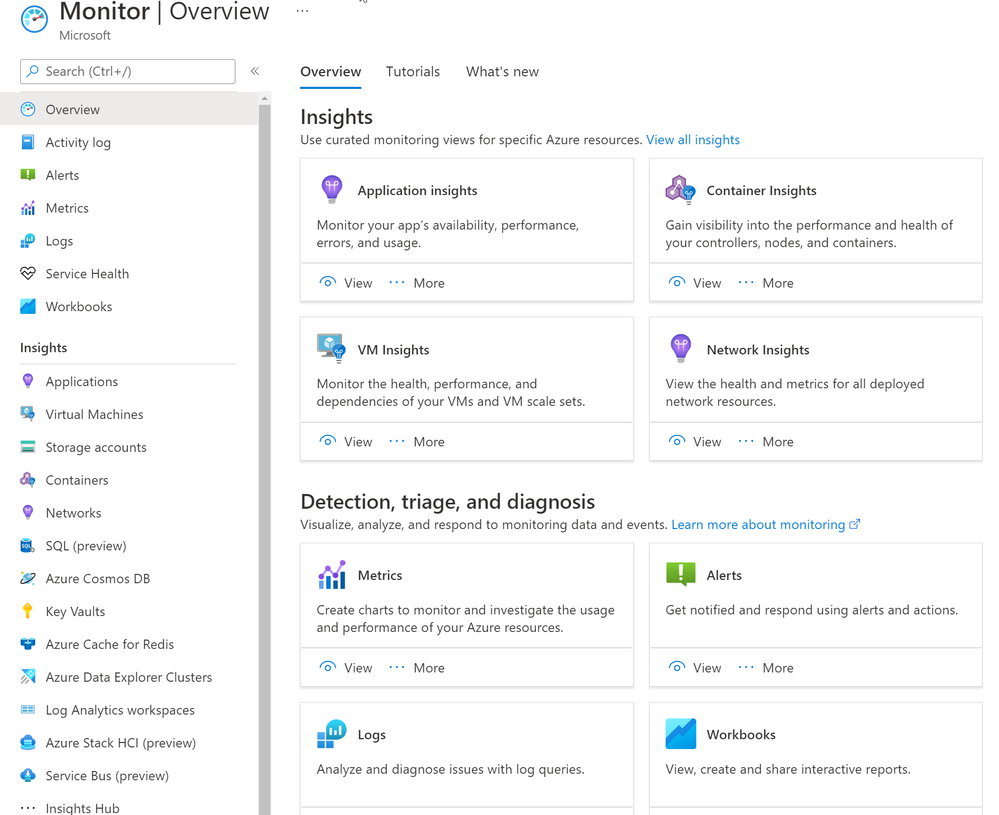Click the Service Health heart icon

click(28, 273)
